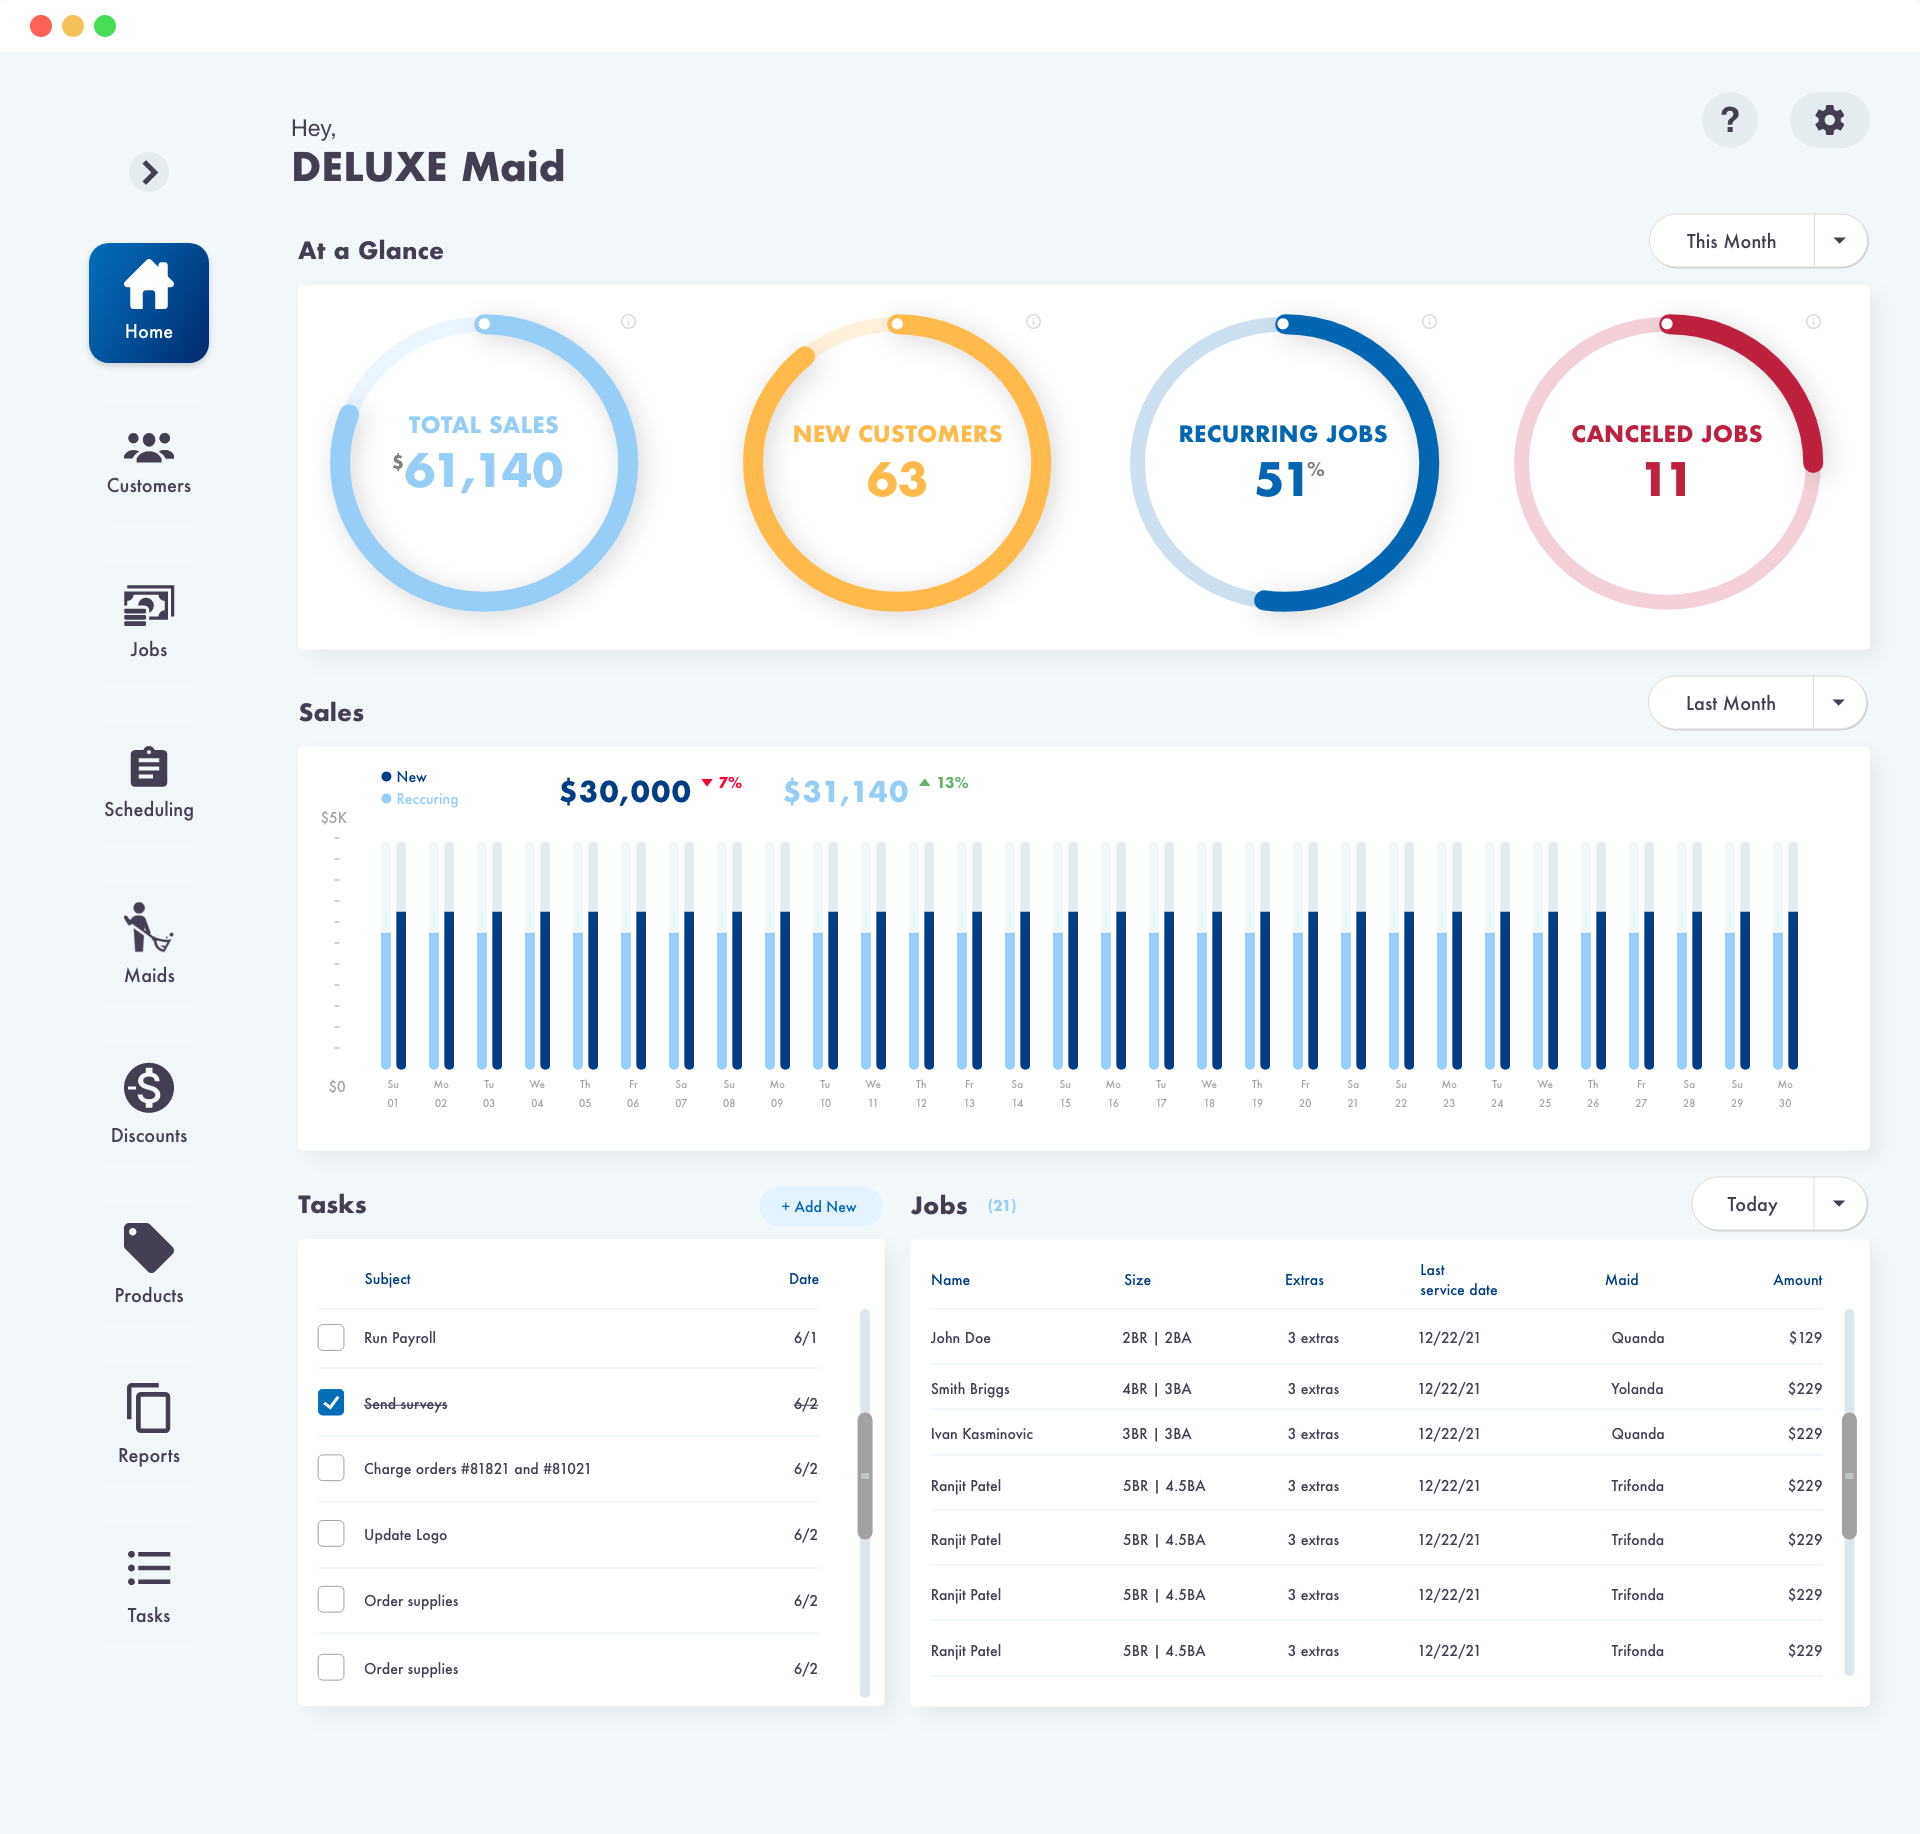Image resolution: width=1920 pixels, height=1834 pixels.
Task: Select the Maids sidebar icon
Action: 148,929
